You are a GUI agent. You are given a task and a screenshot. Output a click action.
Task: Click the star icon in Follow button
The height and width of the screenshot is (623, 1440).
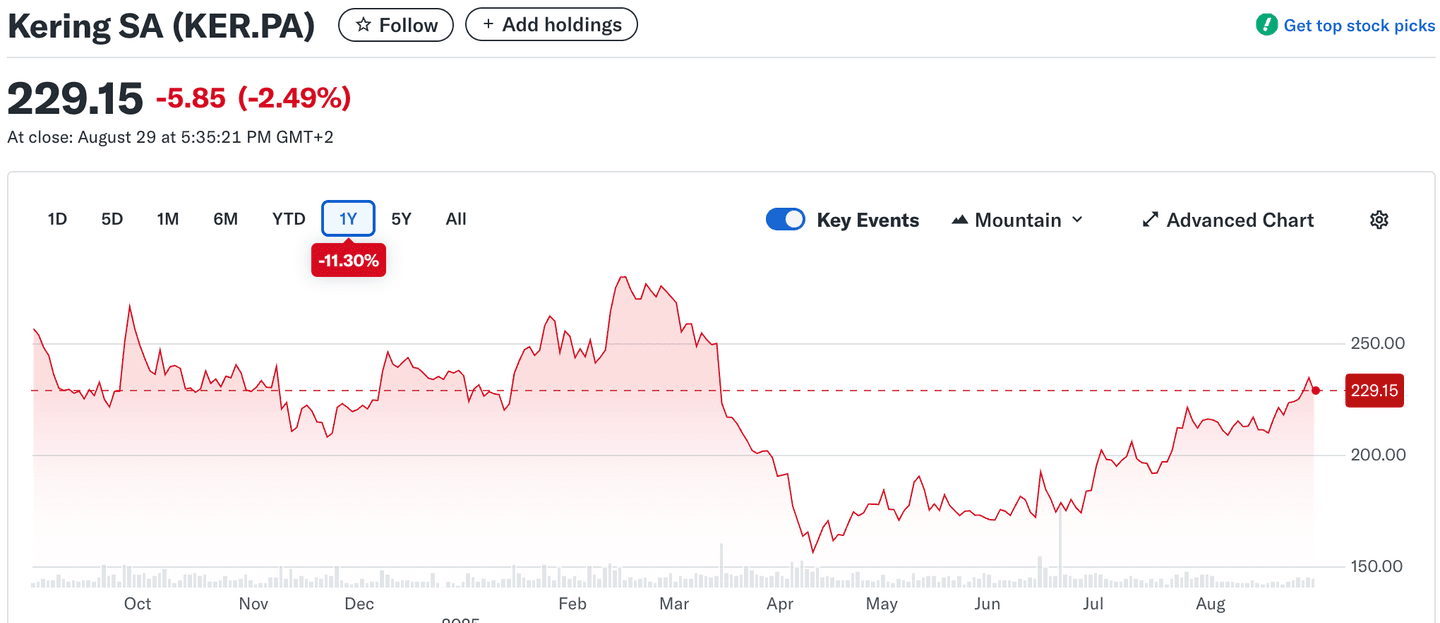coord(364,25)
